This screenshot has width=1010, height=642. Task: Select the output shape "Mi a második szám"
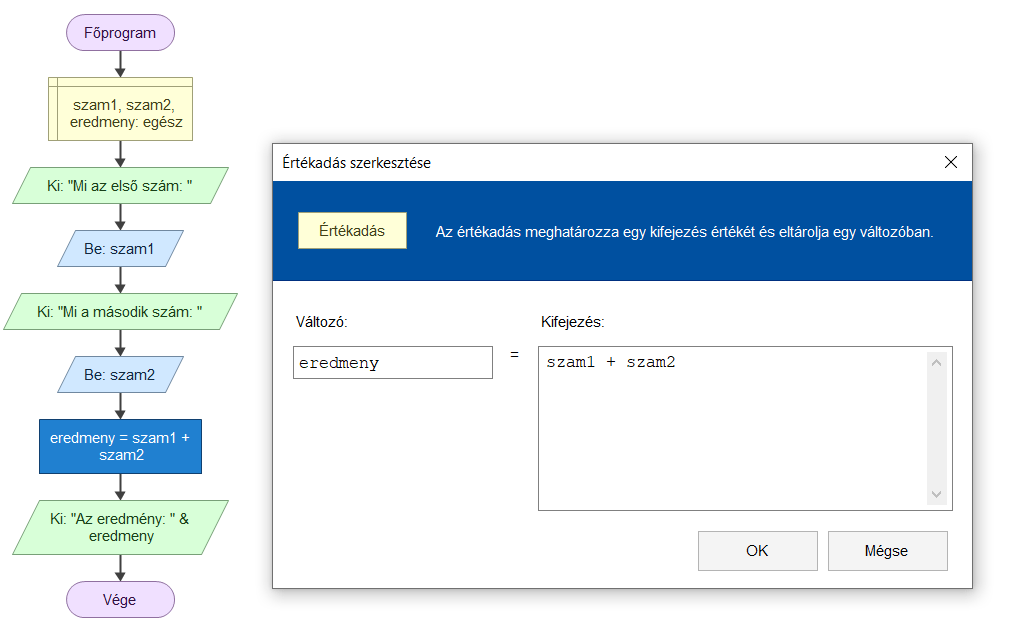coord(120,312)
